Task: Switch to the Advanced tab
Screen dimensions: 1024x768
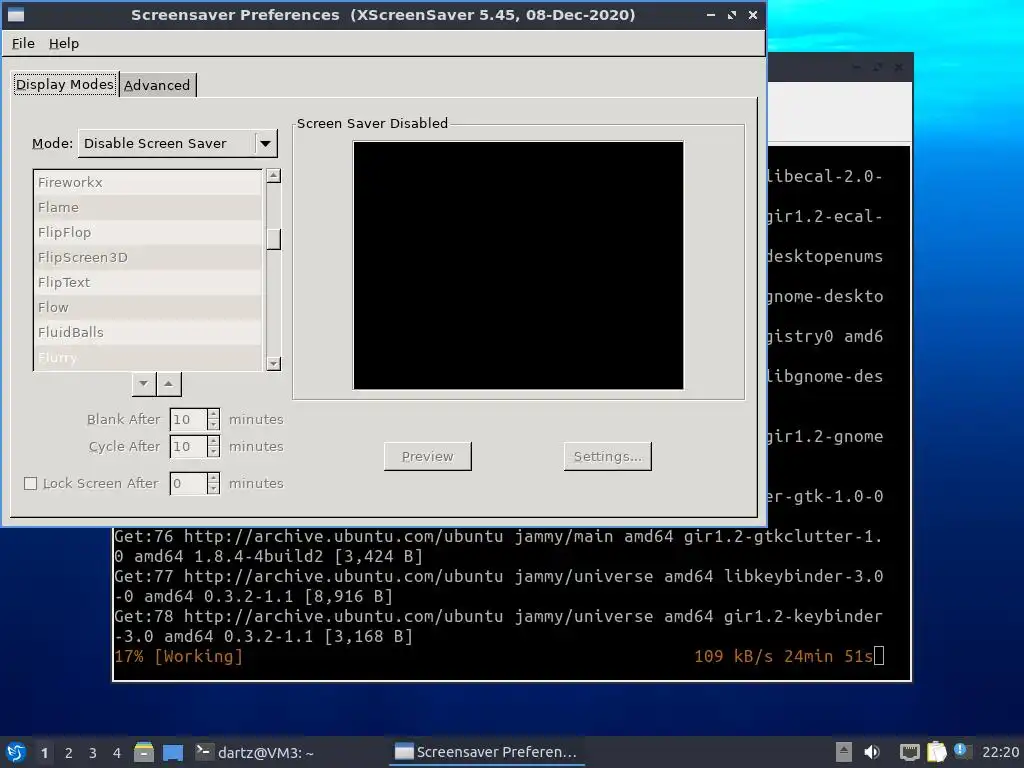Action: tap(157, 85)
